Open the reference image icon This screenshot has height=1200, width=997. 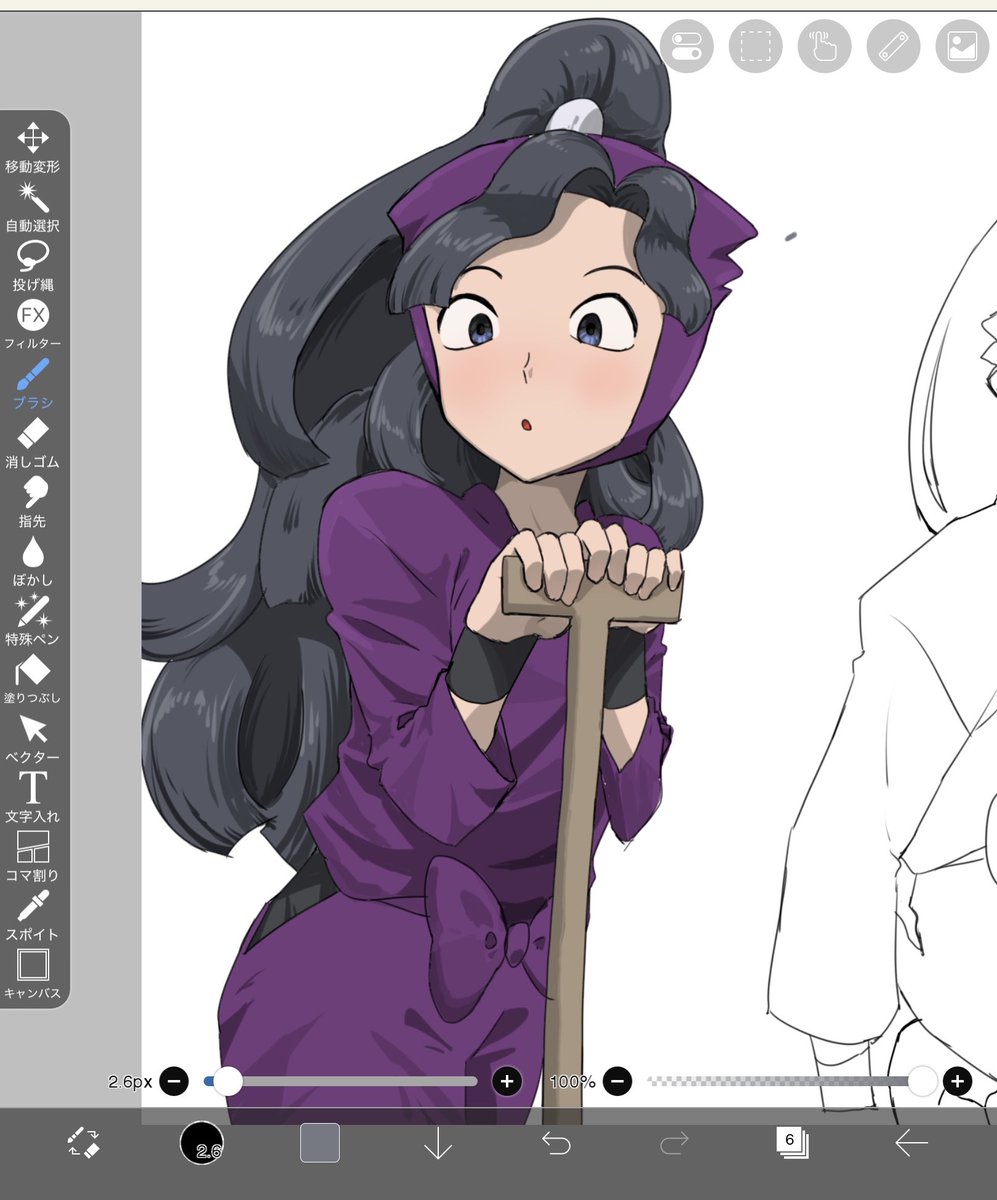tap(962, 46)
